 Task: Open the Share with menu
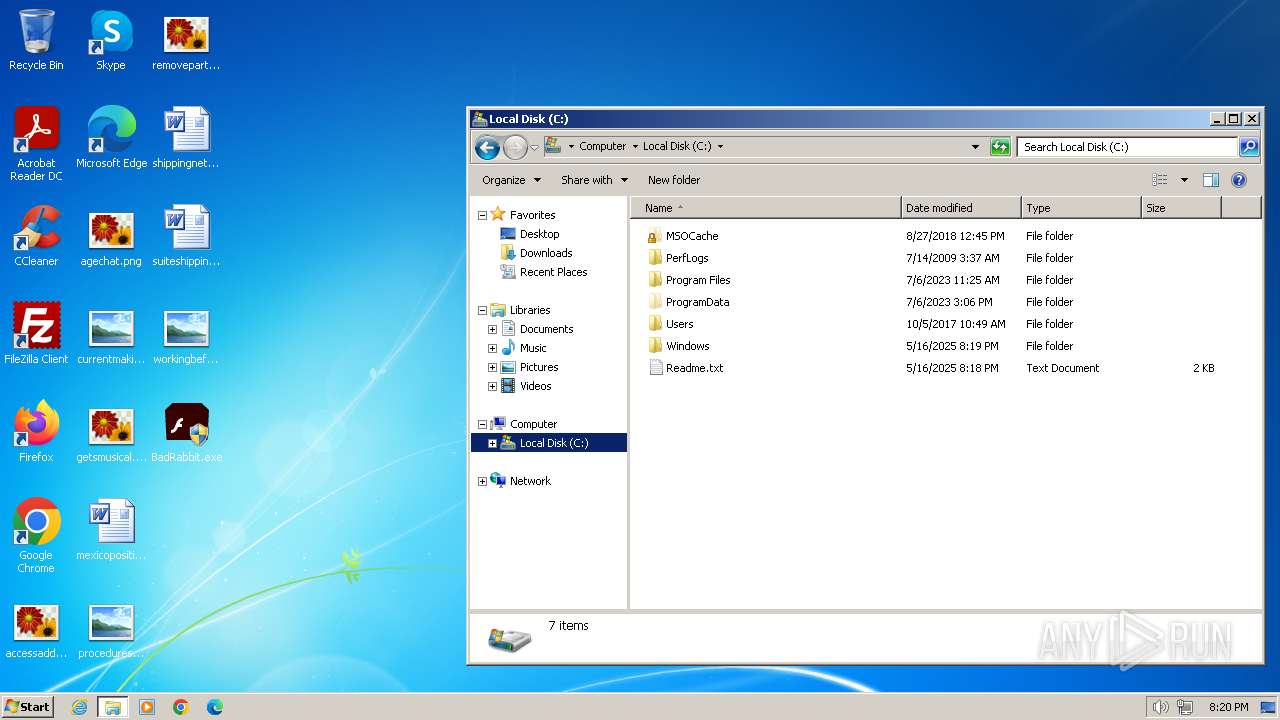[595, 180]
